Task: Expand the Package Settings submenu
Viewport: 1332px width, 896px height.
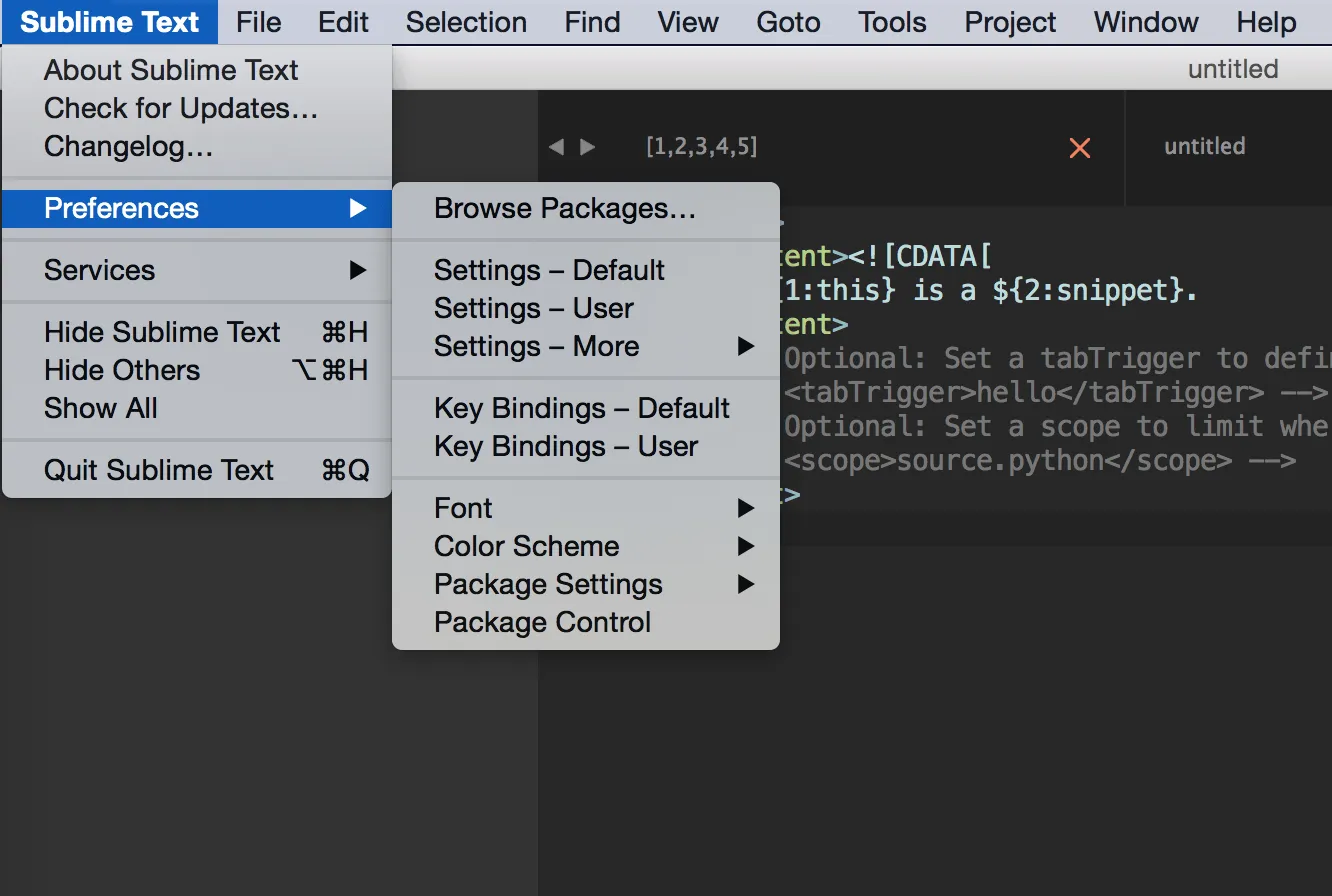Action: click(x=548, y=584)
